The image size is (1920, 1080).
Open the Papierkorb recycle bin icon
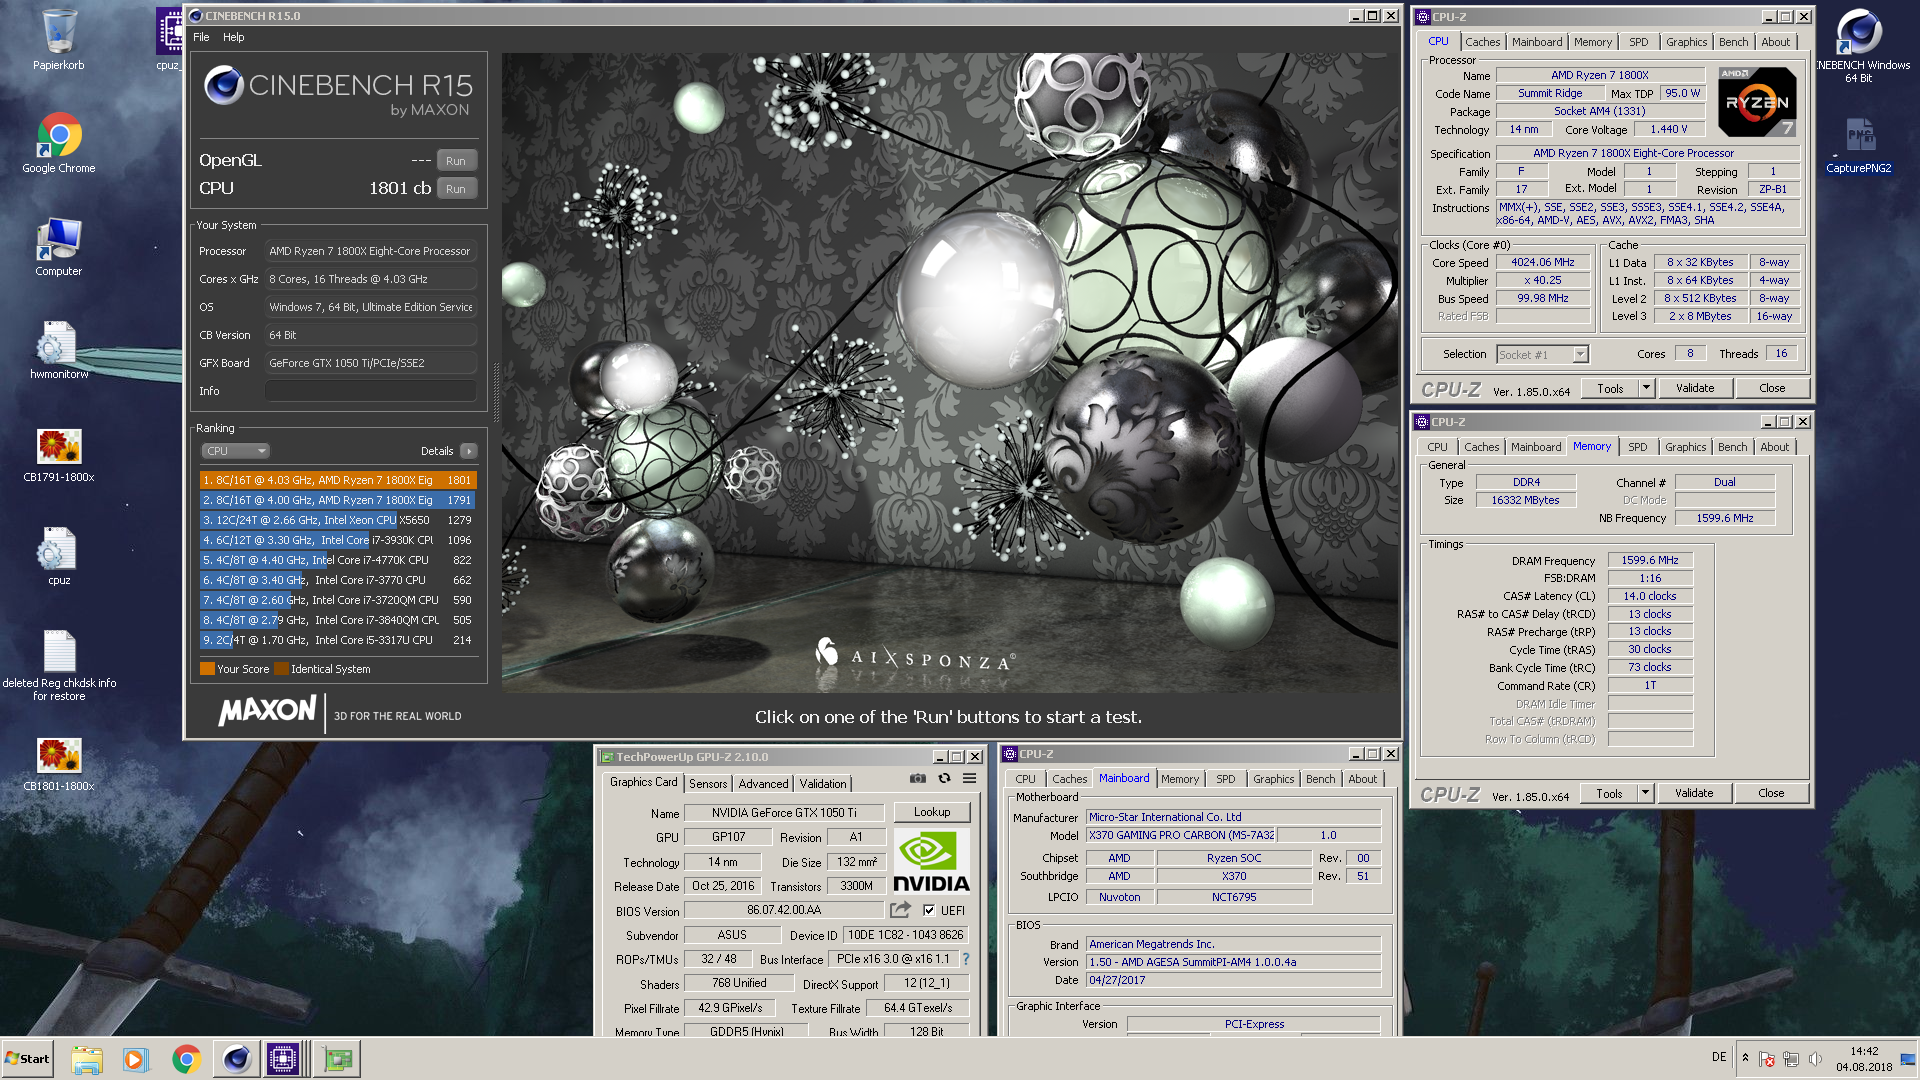(59, 40)
